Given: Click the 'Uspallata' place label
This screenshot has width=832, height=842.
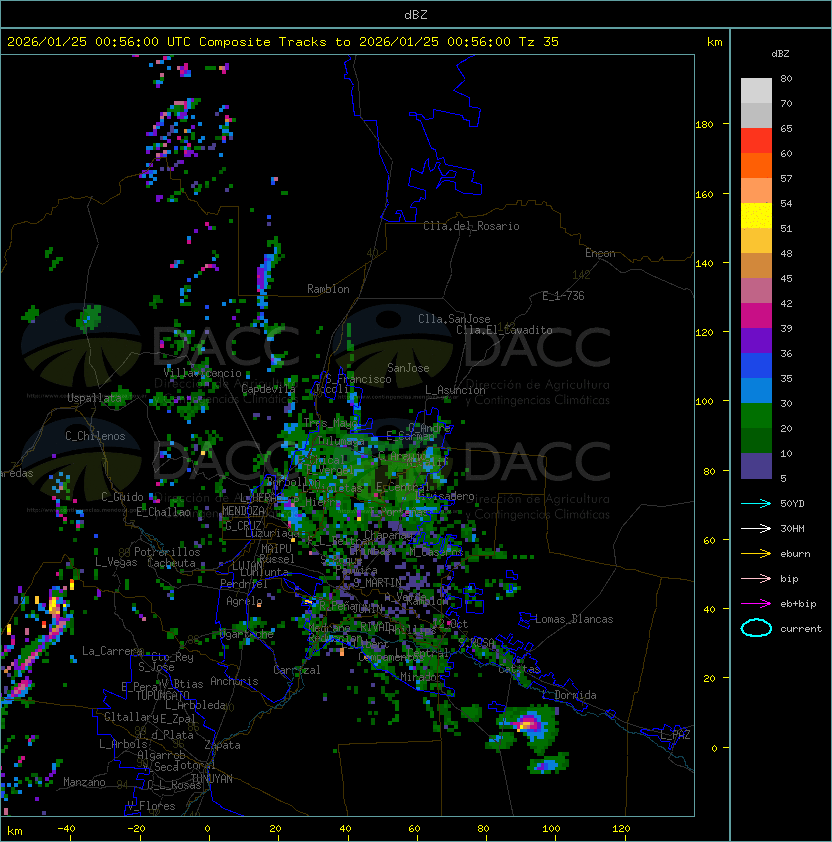Looking at the screenshot, I should coord(95,398).
